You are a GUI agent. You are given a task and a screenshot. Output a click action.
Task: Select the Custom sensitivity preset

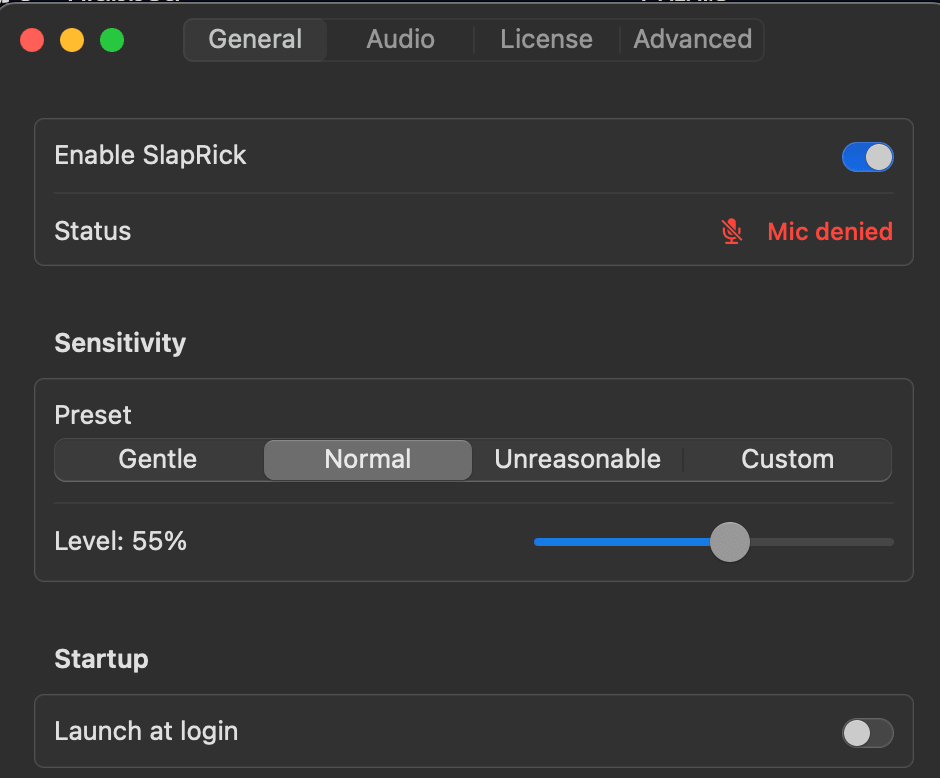[787, 459]
